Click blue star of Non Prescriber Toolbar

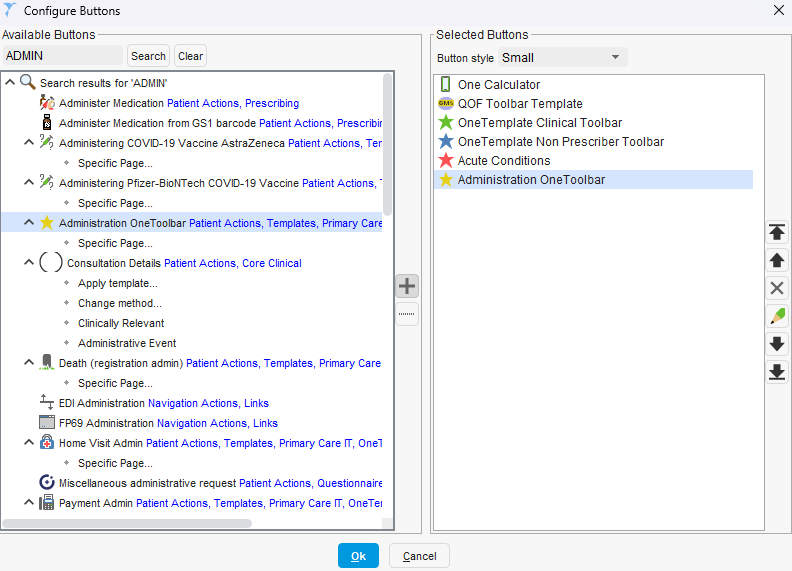pos(446,141)
